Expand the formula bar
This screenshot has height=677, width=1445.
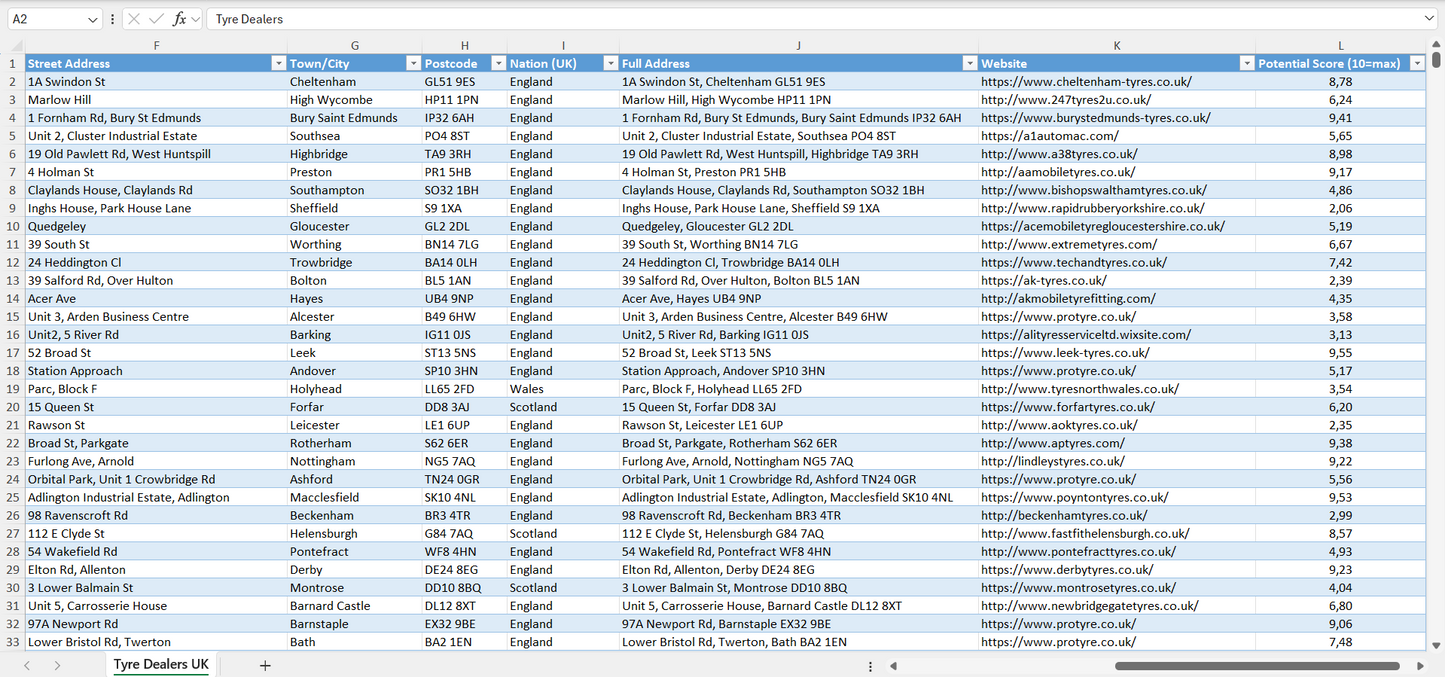(x=1429, y=19)
